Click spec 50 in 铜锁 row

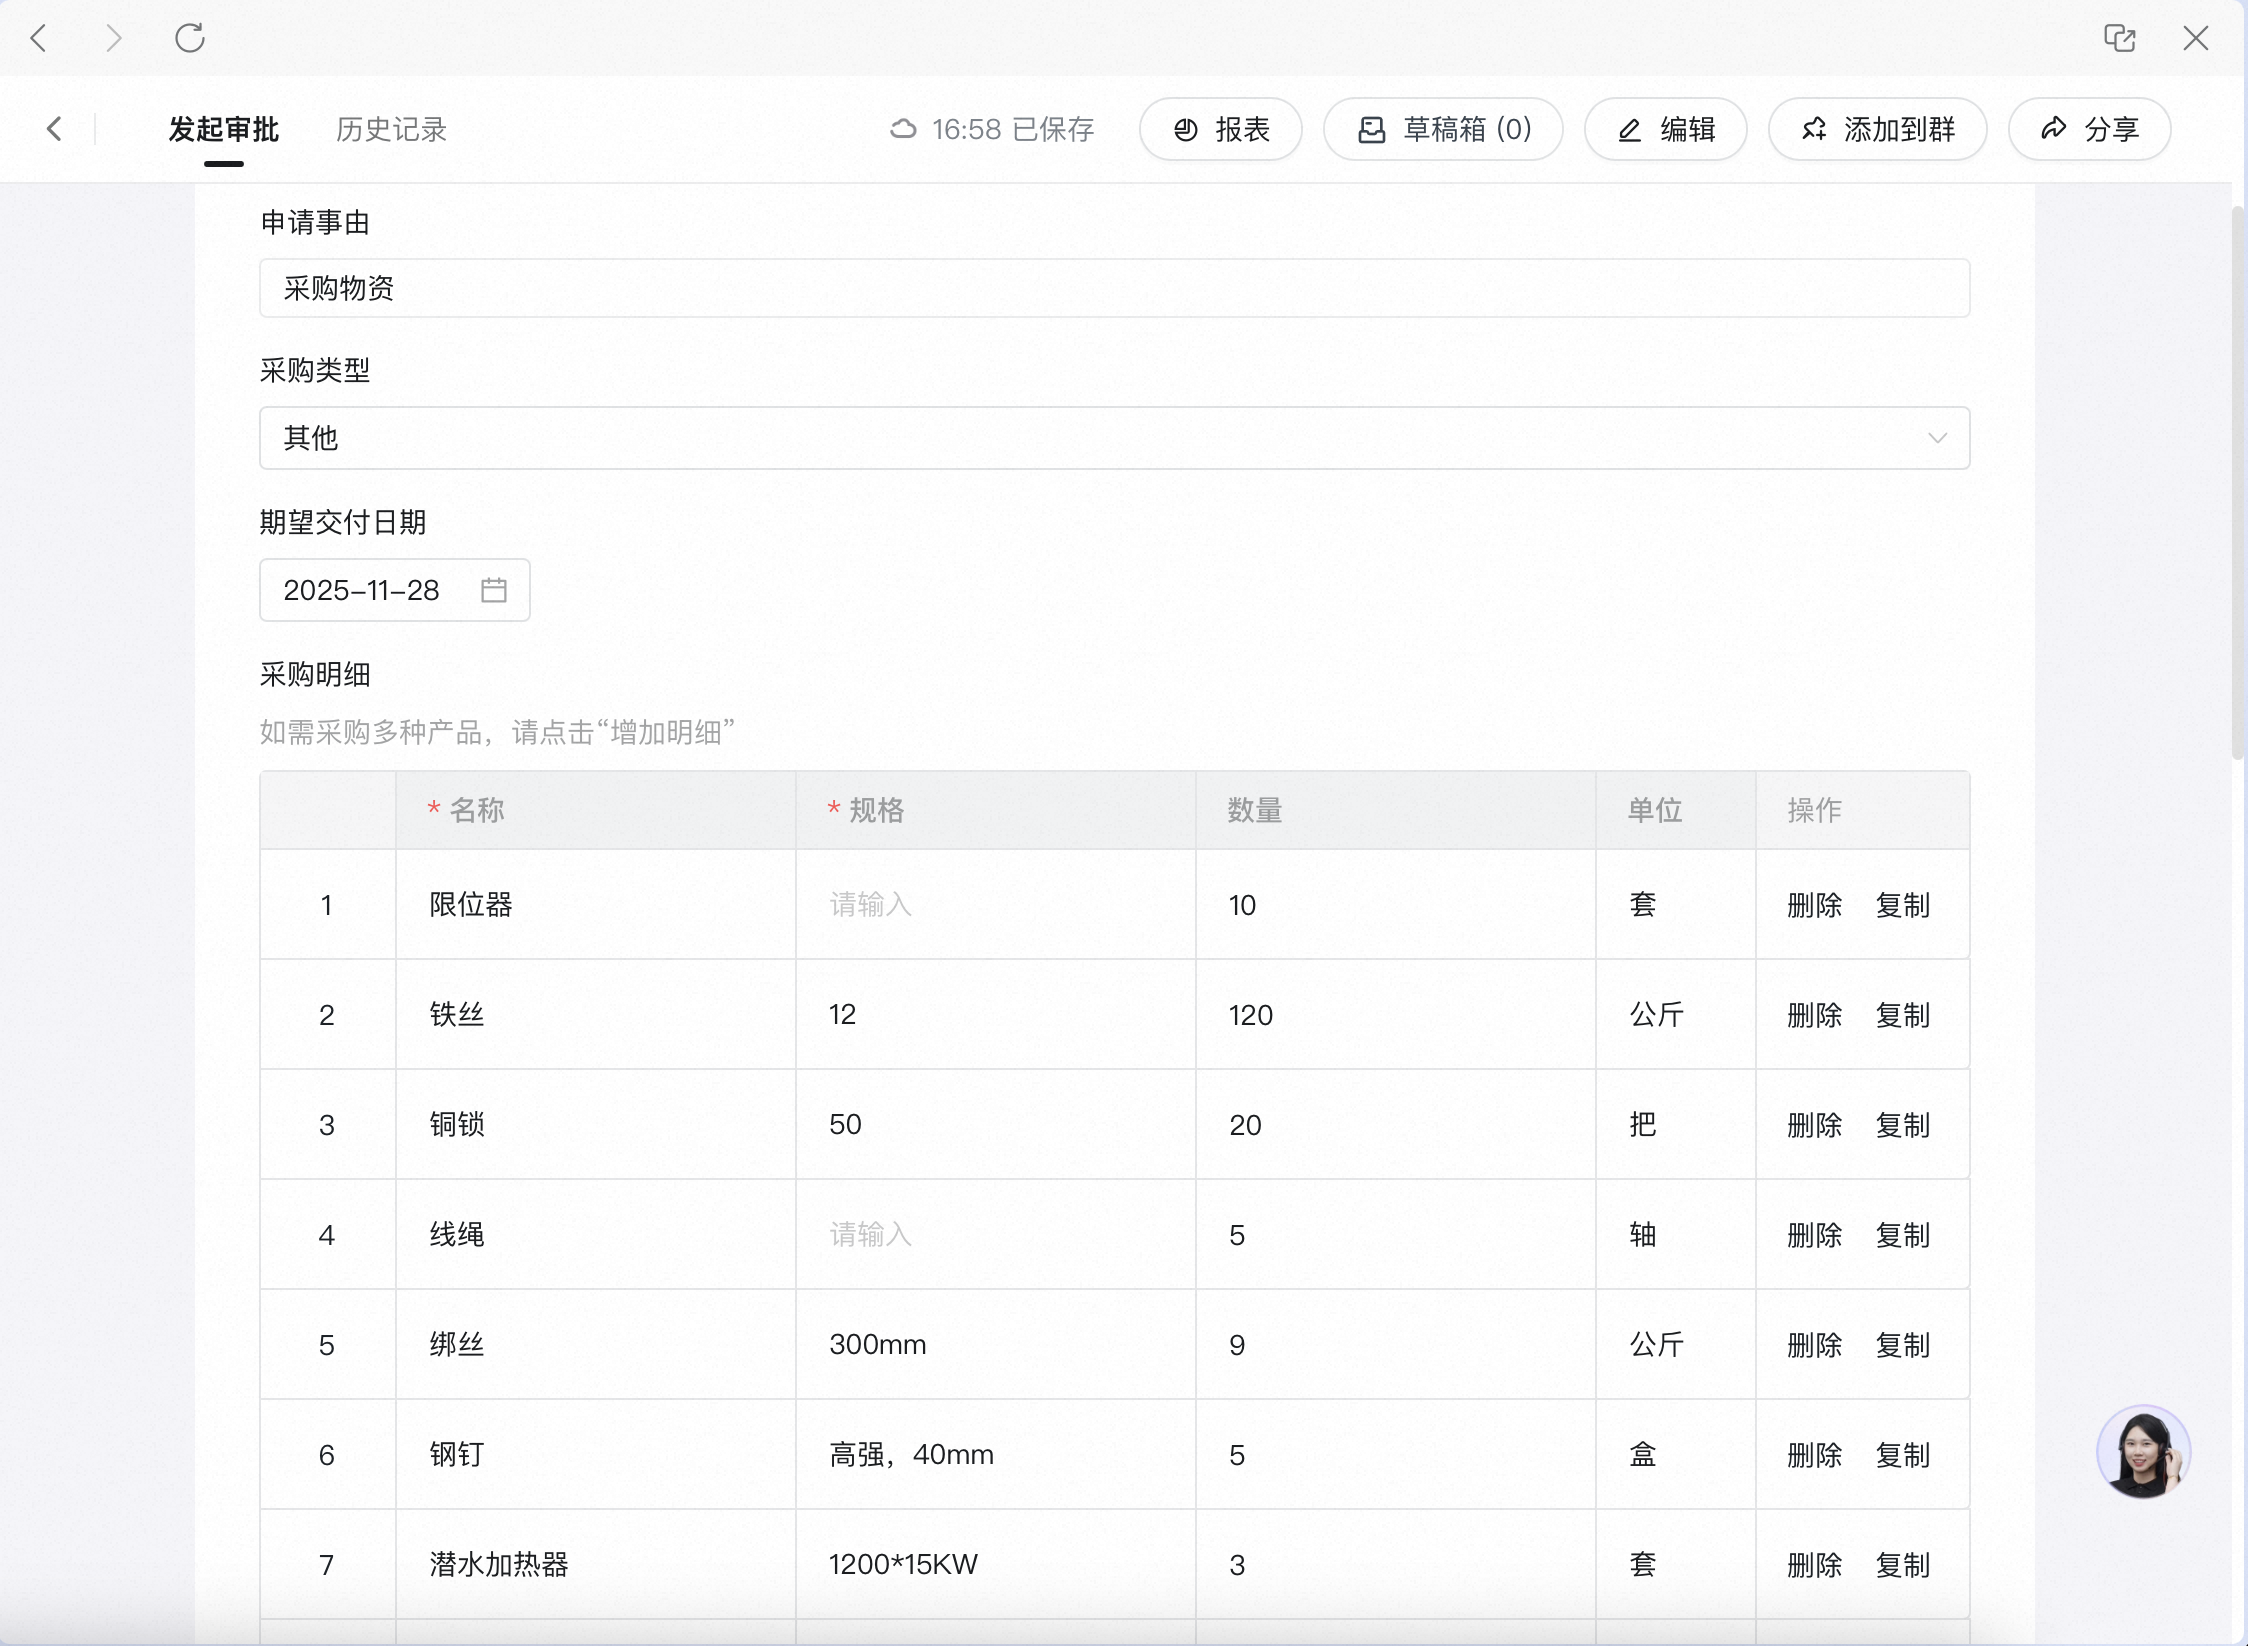click(x=996, y=1125)
